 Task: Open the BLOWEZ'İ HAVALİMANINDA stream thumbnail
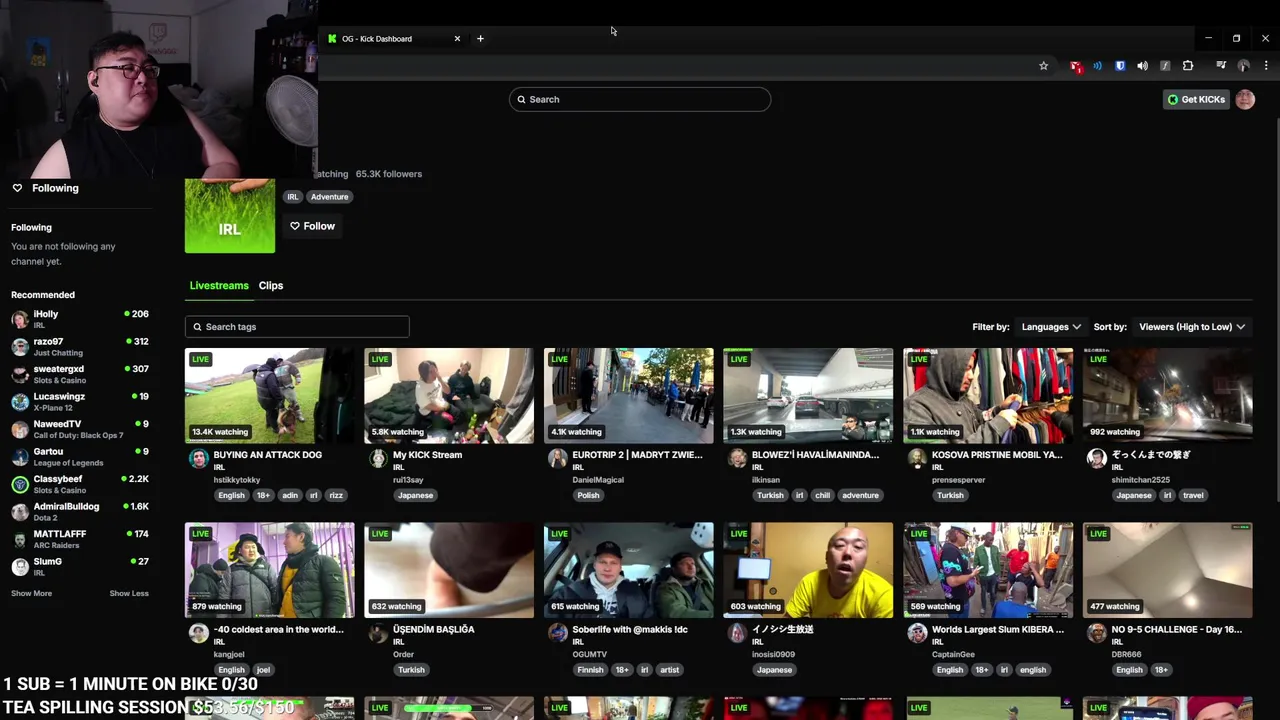(808, 396)
